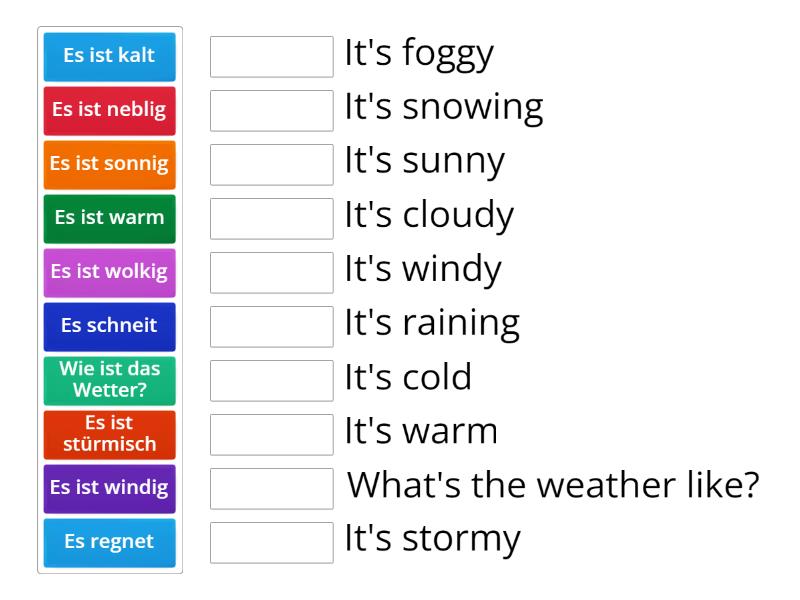
Task: Select the 'Es regnet' tile
Action: pos(109,543)
